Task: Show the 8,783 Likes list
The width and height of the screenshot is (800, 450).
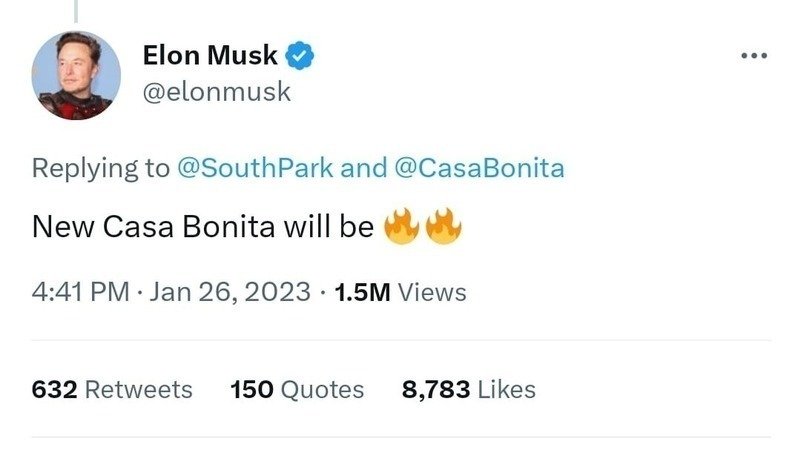Action: (468, 389)
